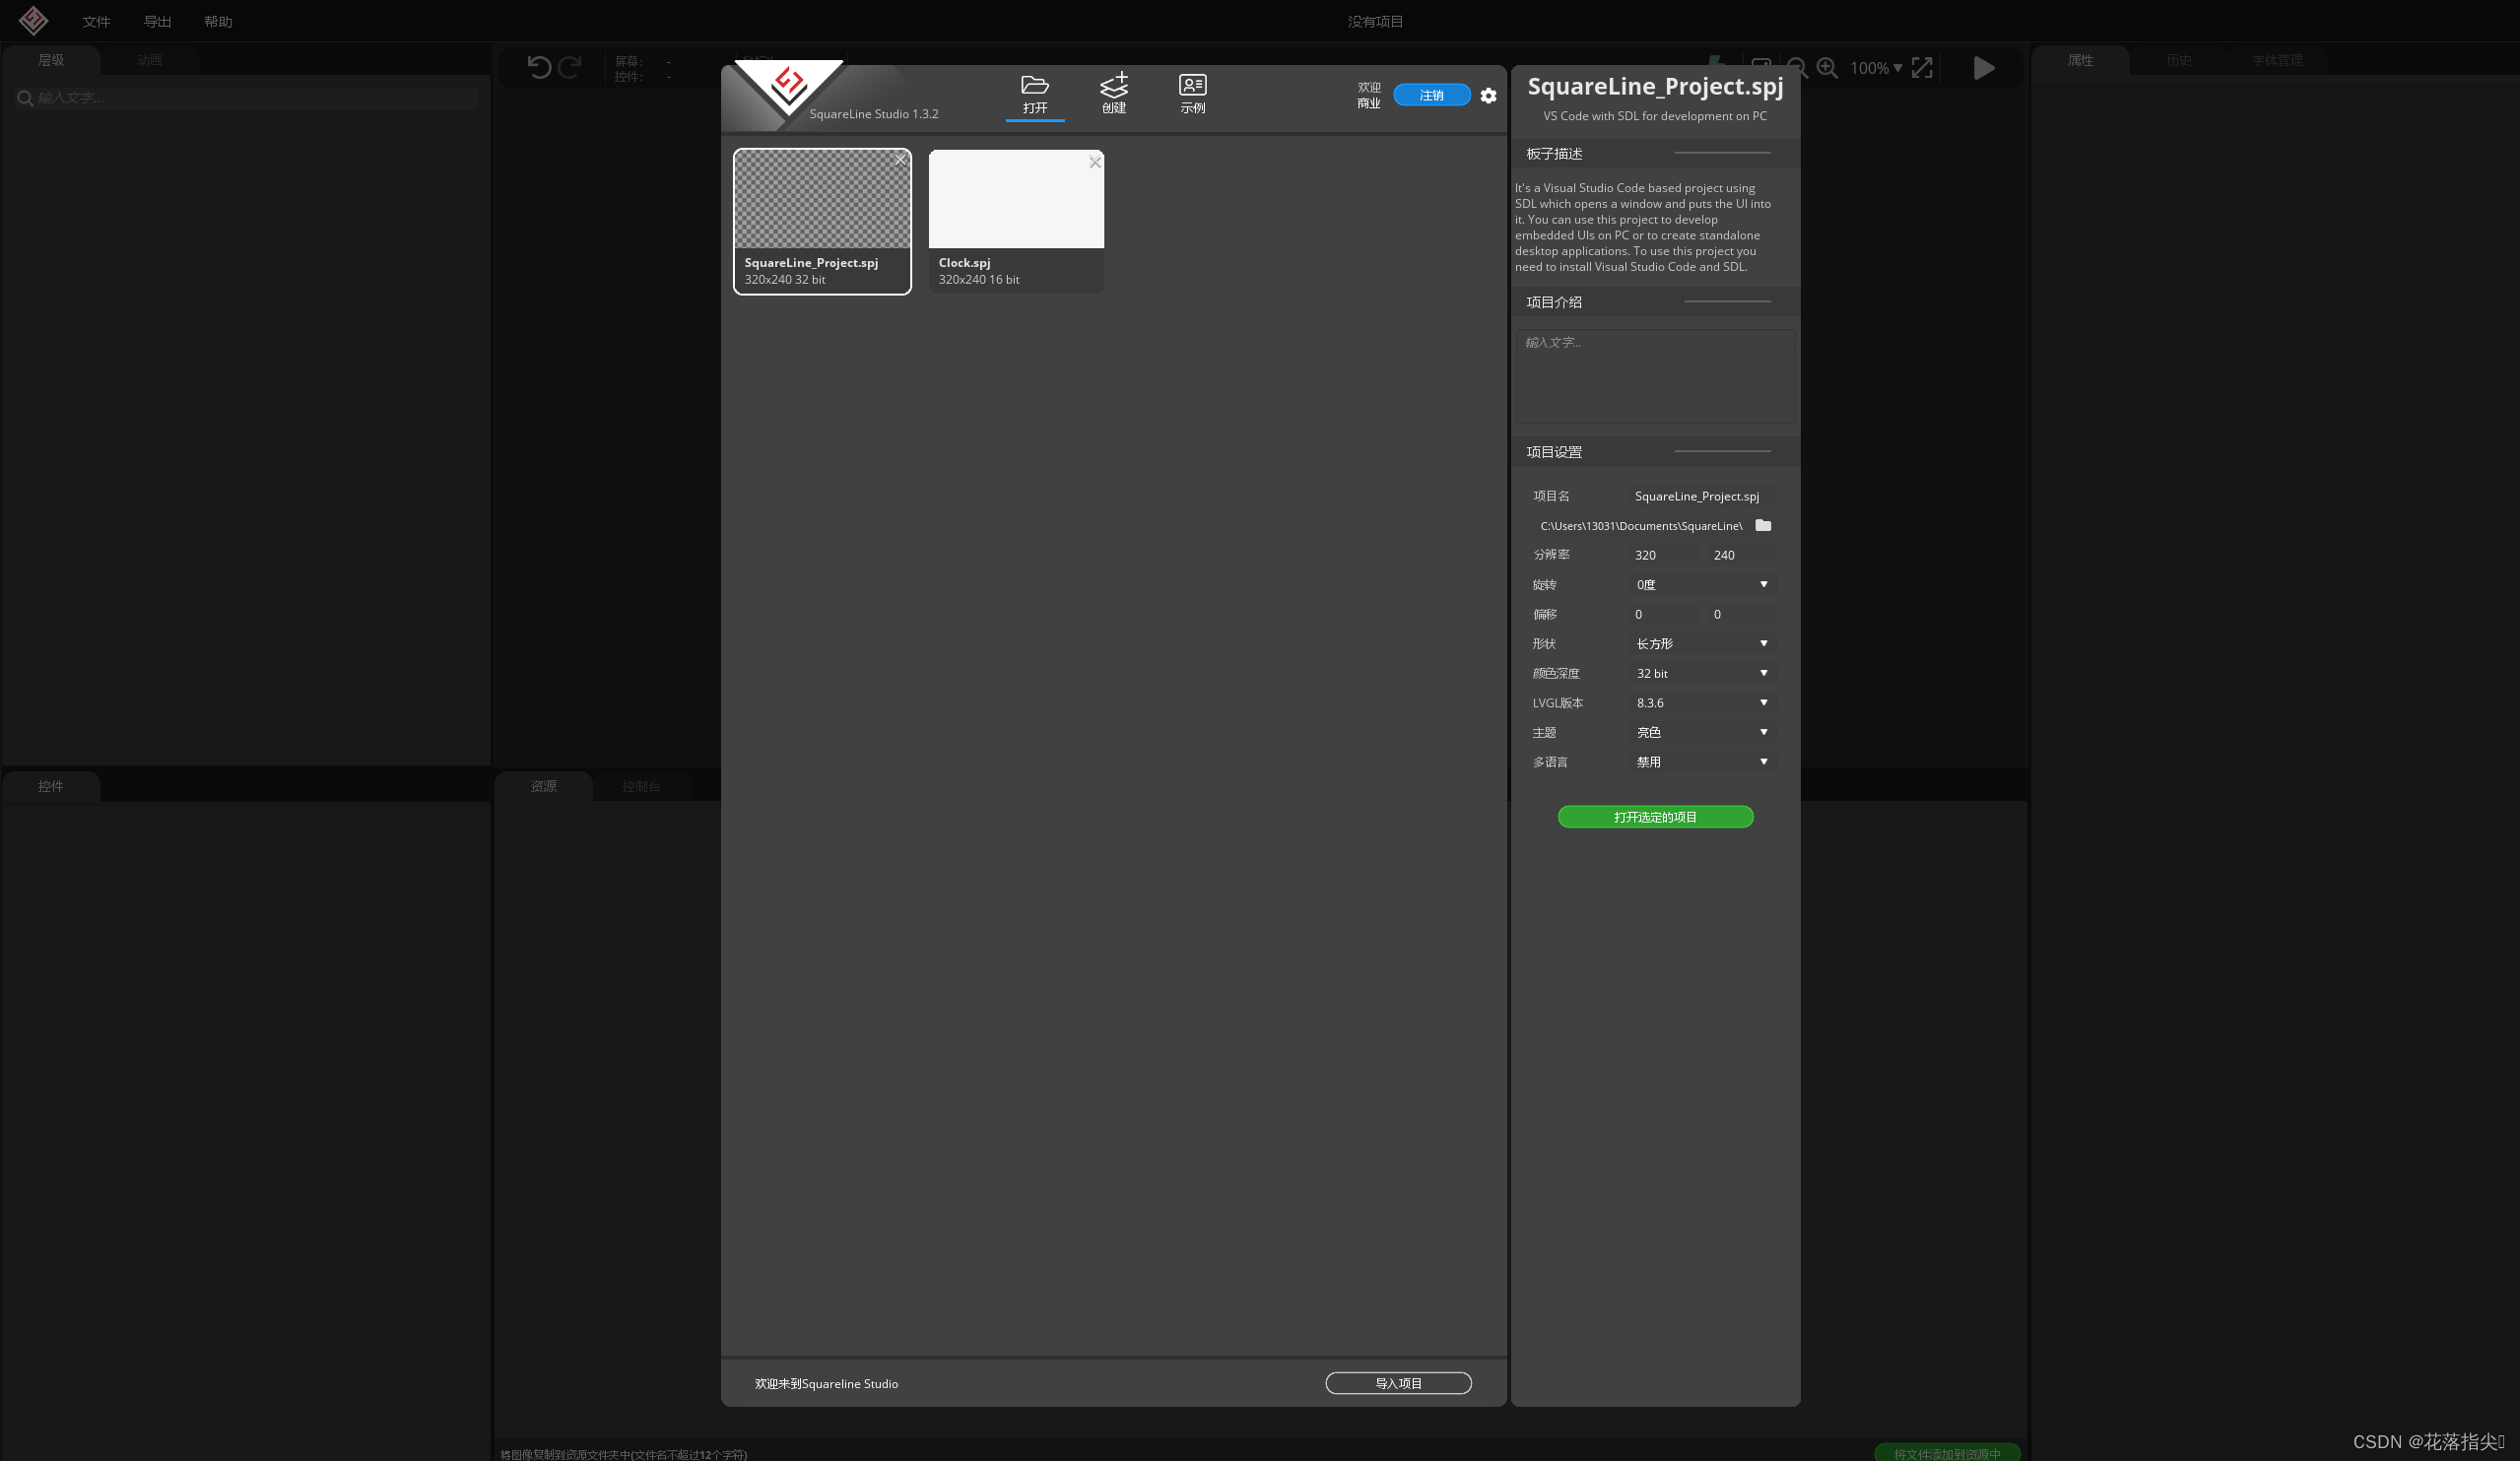Click the 导入项目 button
This screenshot has width=2520, height=1461.
click(x=1398, y=1383)
